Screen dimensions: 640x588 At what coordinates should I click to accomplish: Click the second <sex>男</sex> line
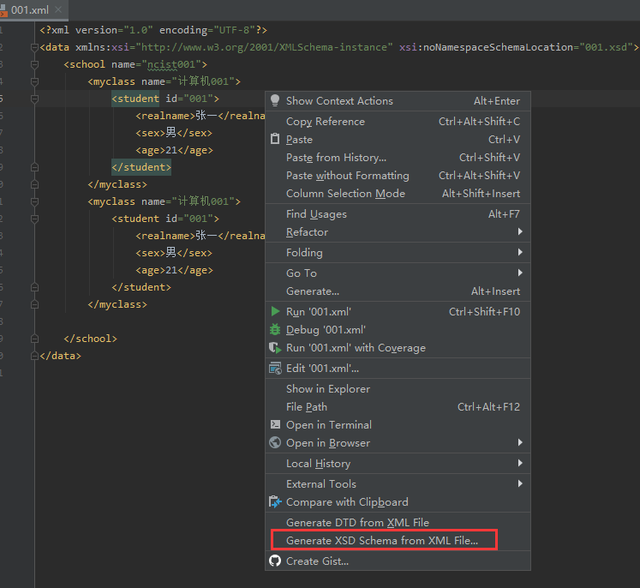click(x=174, y=253)
